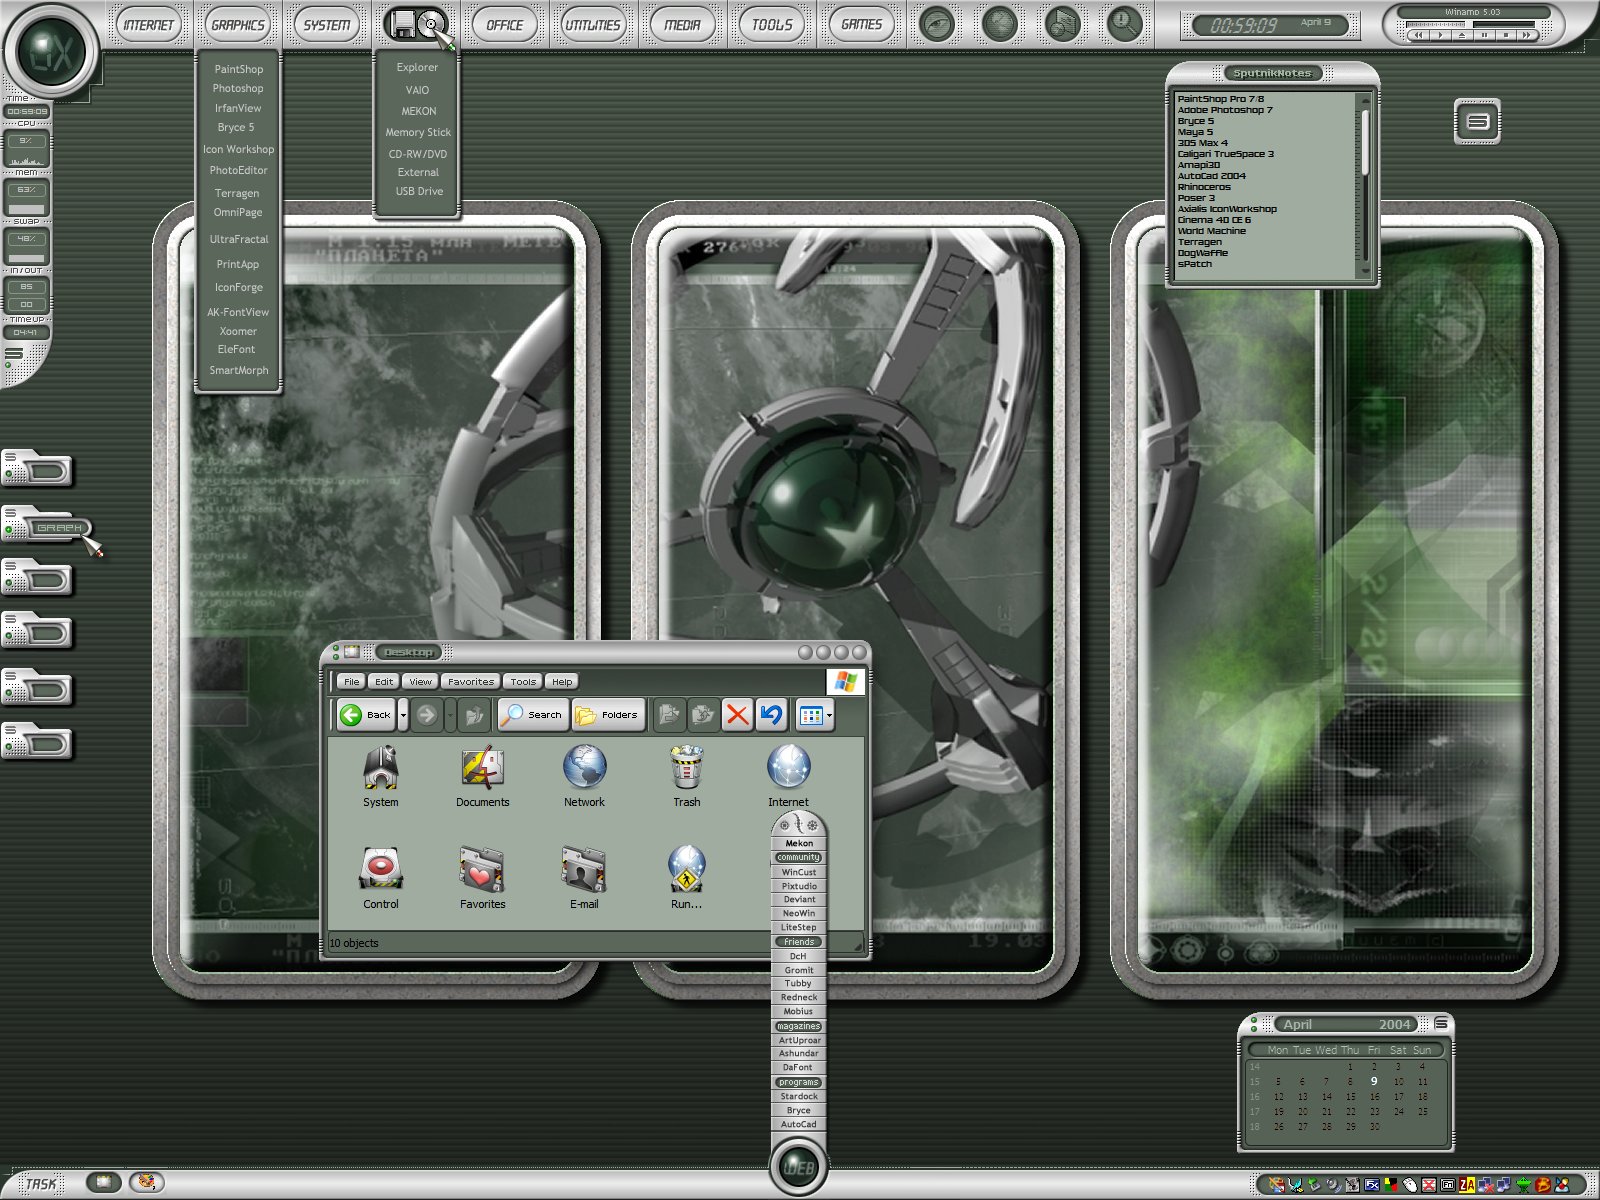The height and width of the screenshot is (1200, 1600).
Task: Click the magnifier icon on top bar
Action: tap(1124, 24)
